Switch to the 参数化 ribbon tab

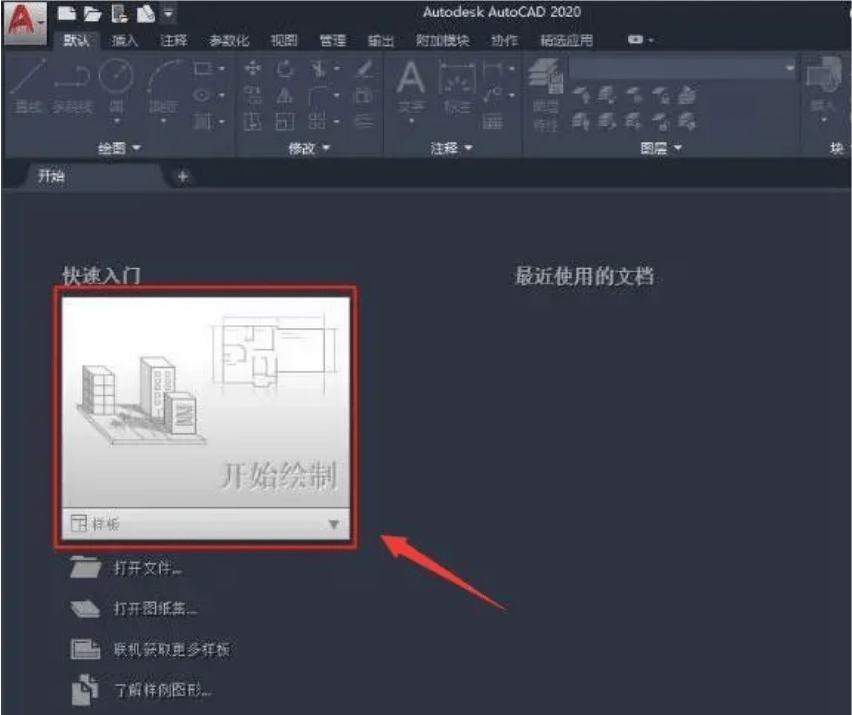click(x=229, y=40)
